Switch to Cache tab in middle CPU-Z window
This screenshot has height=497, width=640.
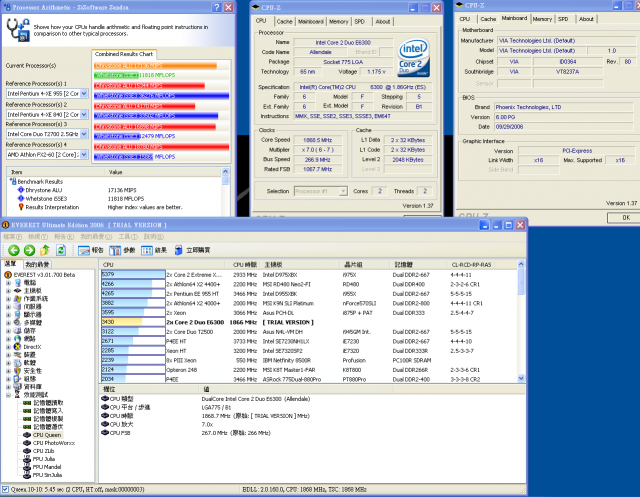click(284, 22)
